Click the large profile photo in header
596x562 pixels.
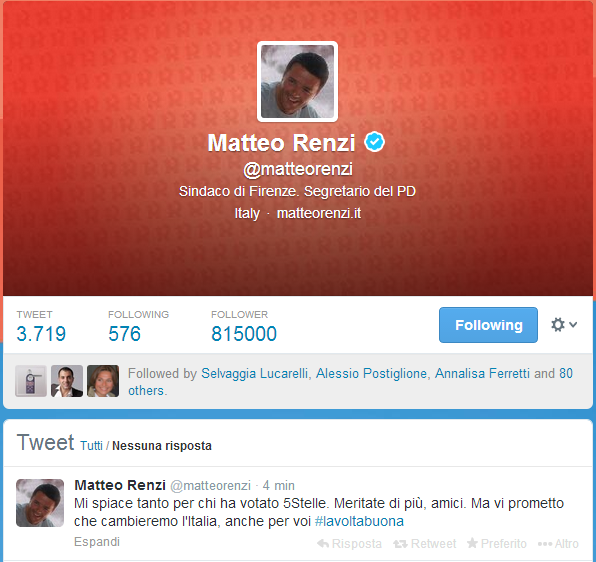297,81
